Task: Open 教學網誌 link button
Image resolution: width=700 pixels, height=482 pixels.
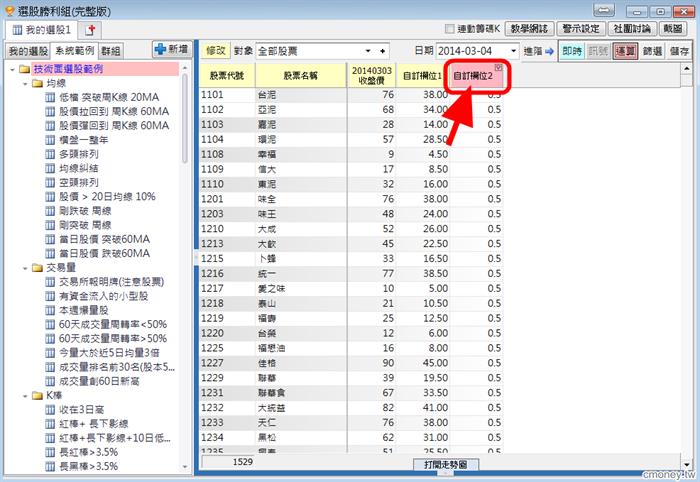Action: coord(529,29)
